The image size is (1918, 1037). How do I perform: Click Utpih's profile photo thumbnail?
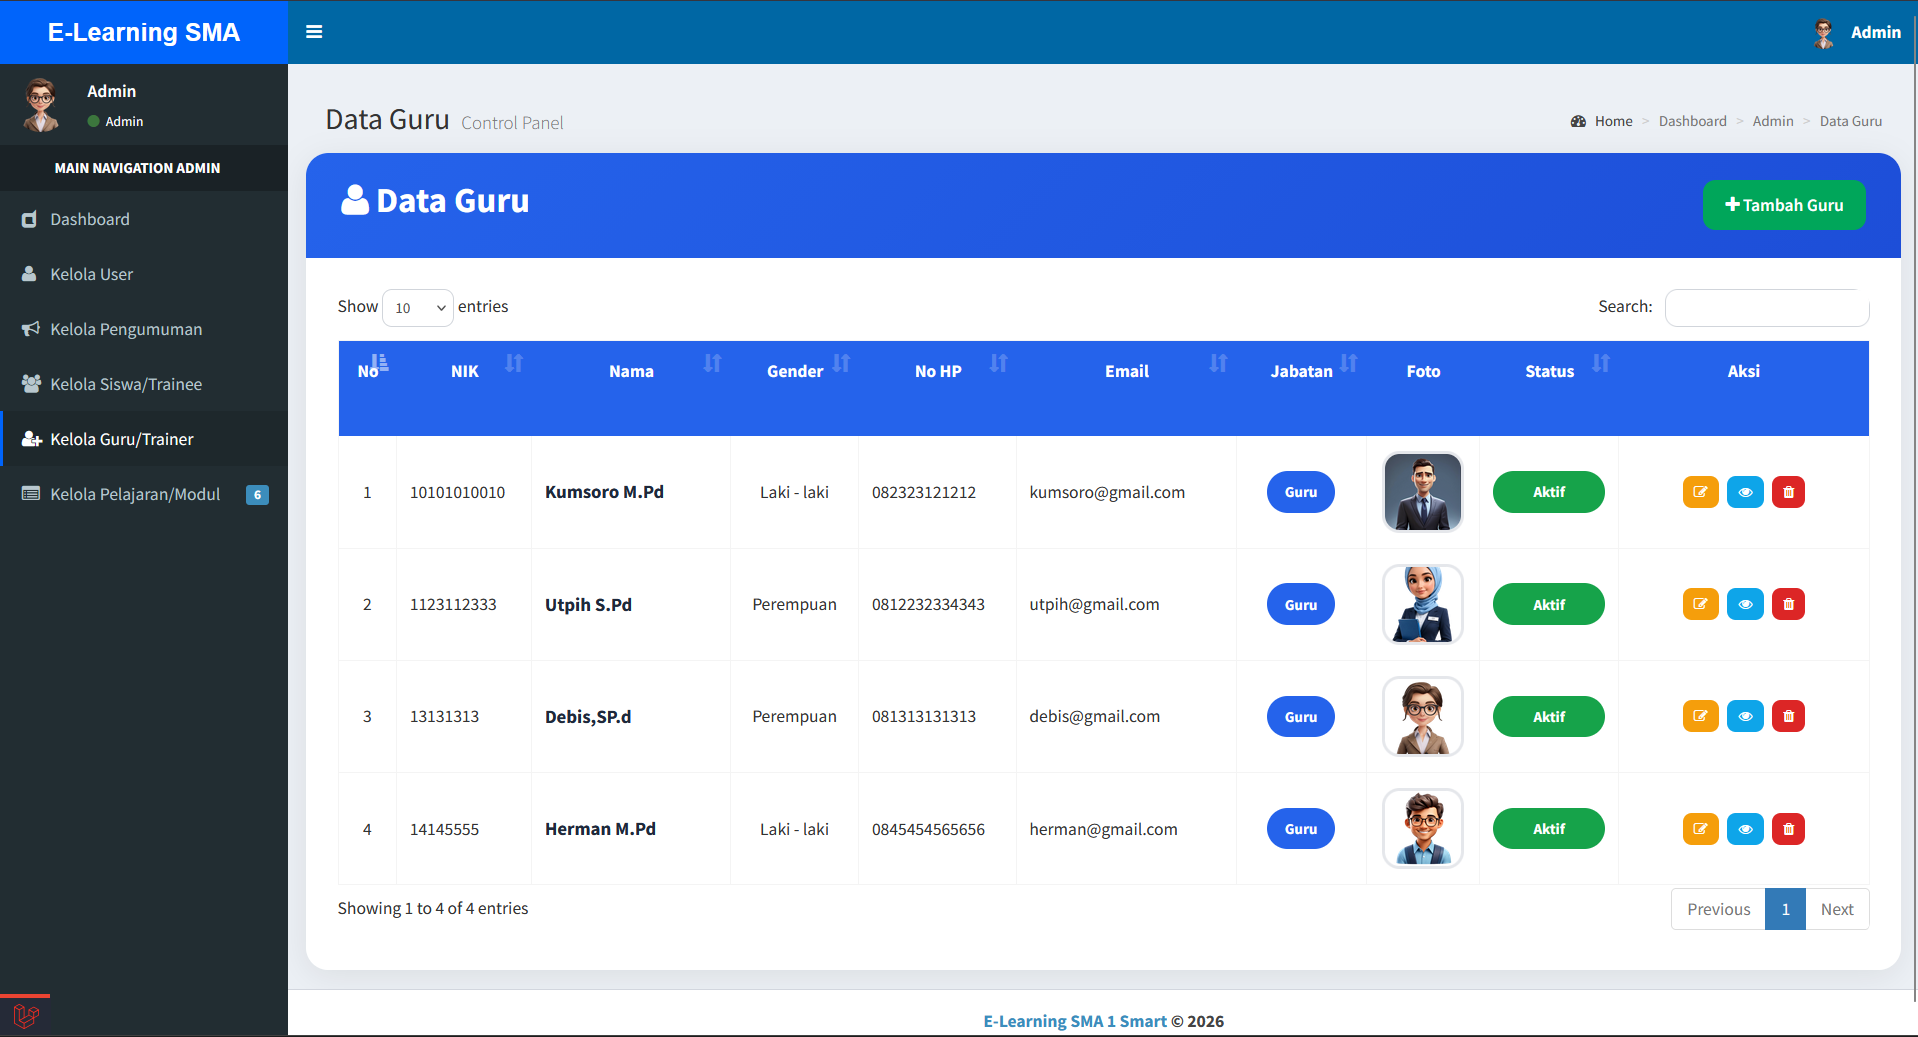(1423, 604)
